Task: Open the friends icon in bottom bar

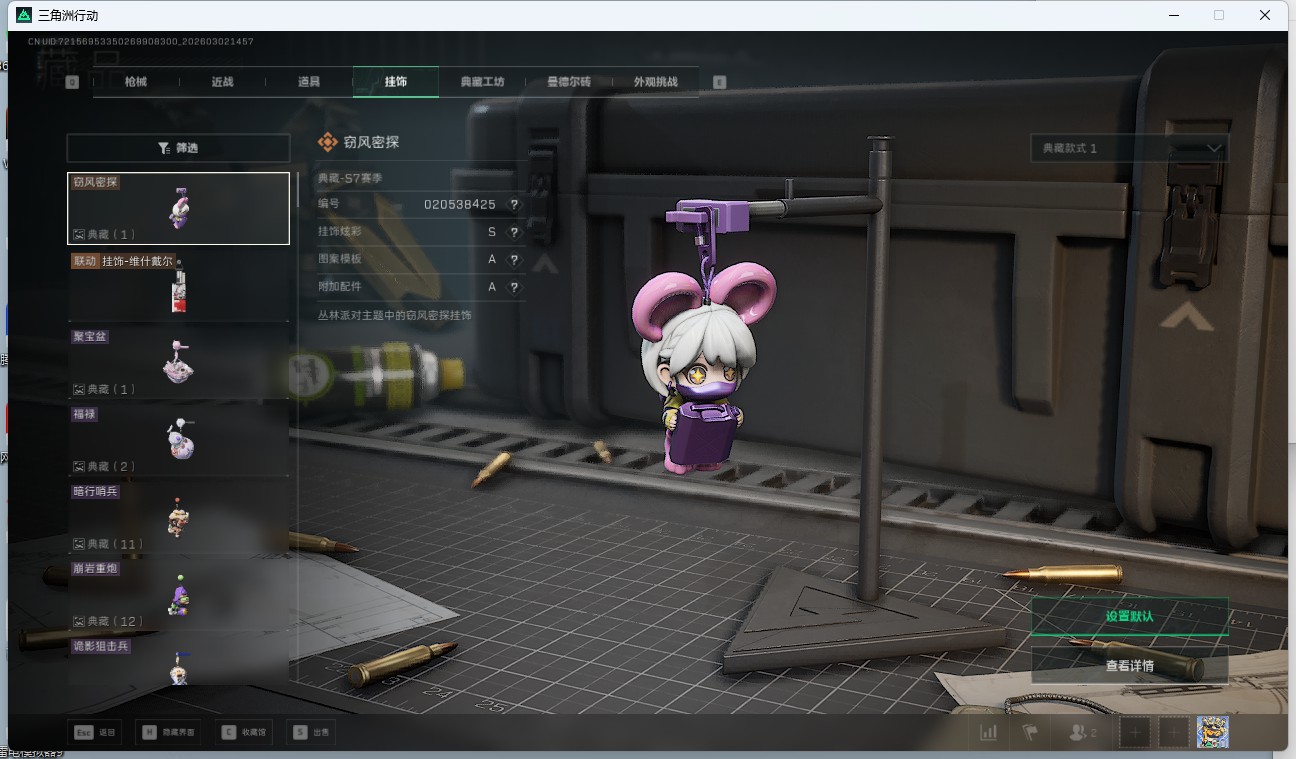Action: tap(1082, 732)
